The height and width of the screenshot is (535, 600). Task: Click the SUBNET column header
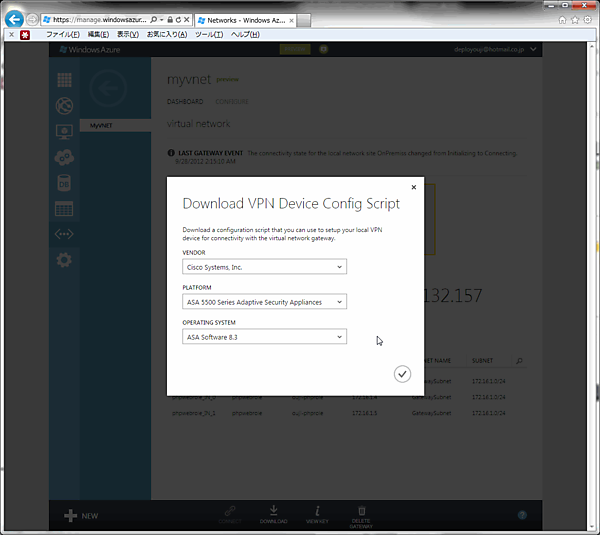click(483, 361)
